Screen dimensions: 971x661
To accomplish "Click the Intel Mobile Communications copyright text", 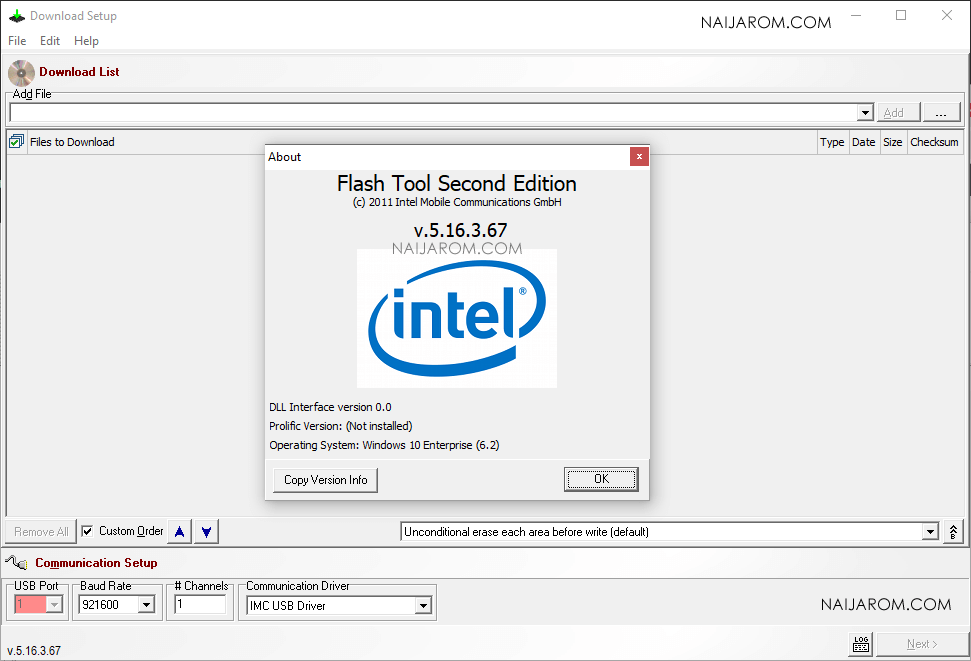I will coord(457,202).
